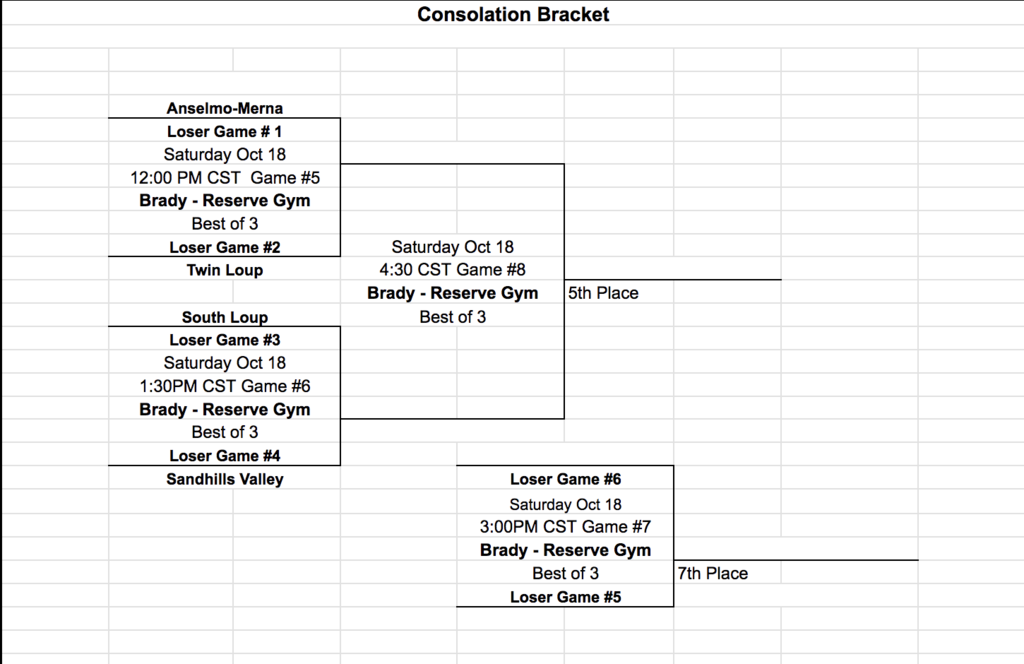The image size is (1024, 664).
Task: Select the 3:00PM CST Game #7 cell
Action: (566, 527)
